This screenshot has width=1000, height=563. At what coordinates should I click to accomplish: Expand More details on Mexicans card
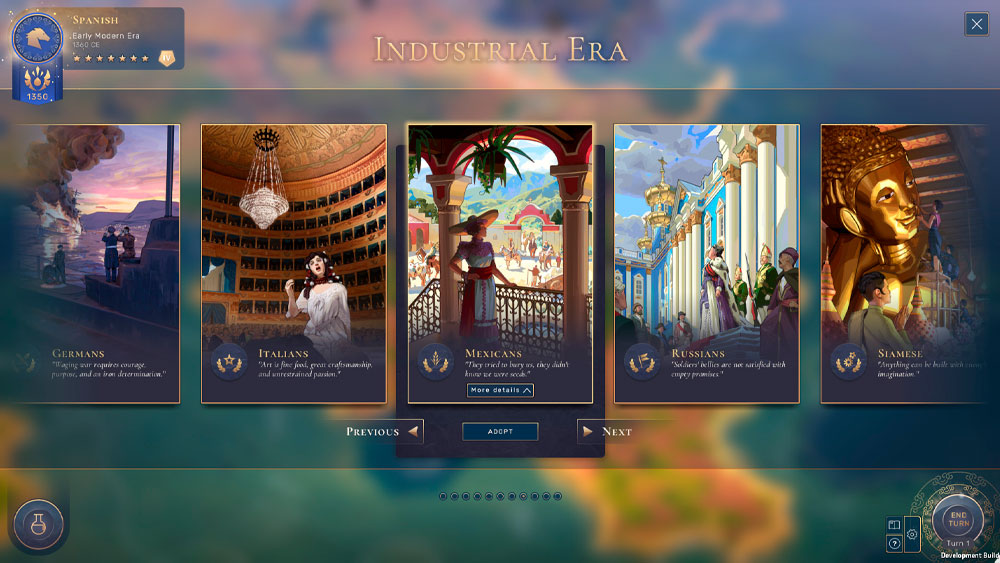[500, 390]
